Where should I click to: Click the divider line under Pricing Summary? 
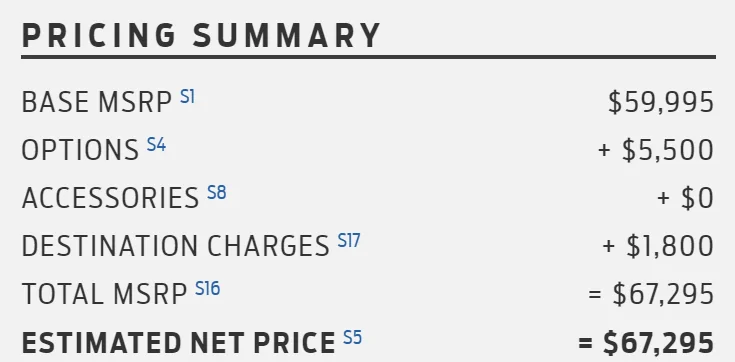click(368, 57)
